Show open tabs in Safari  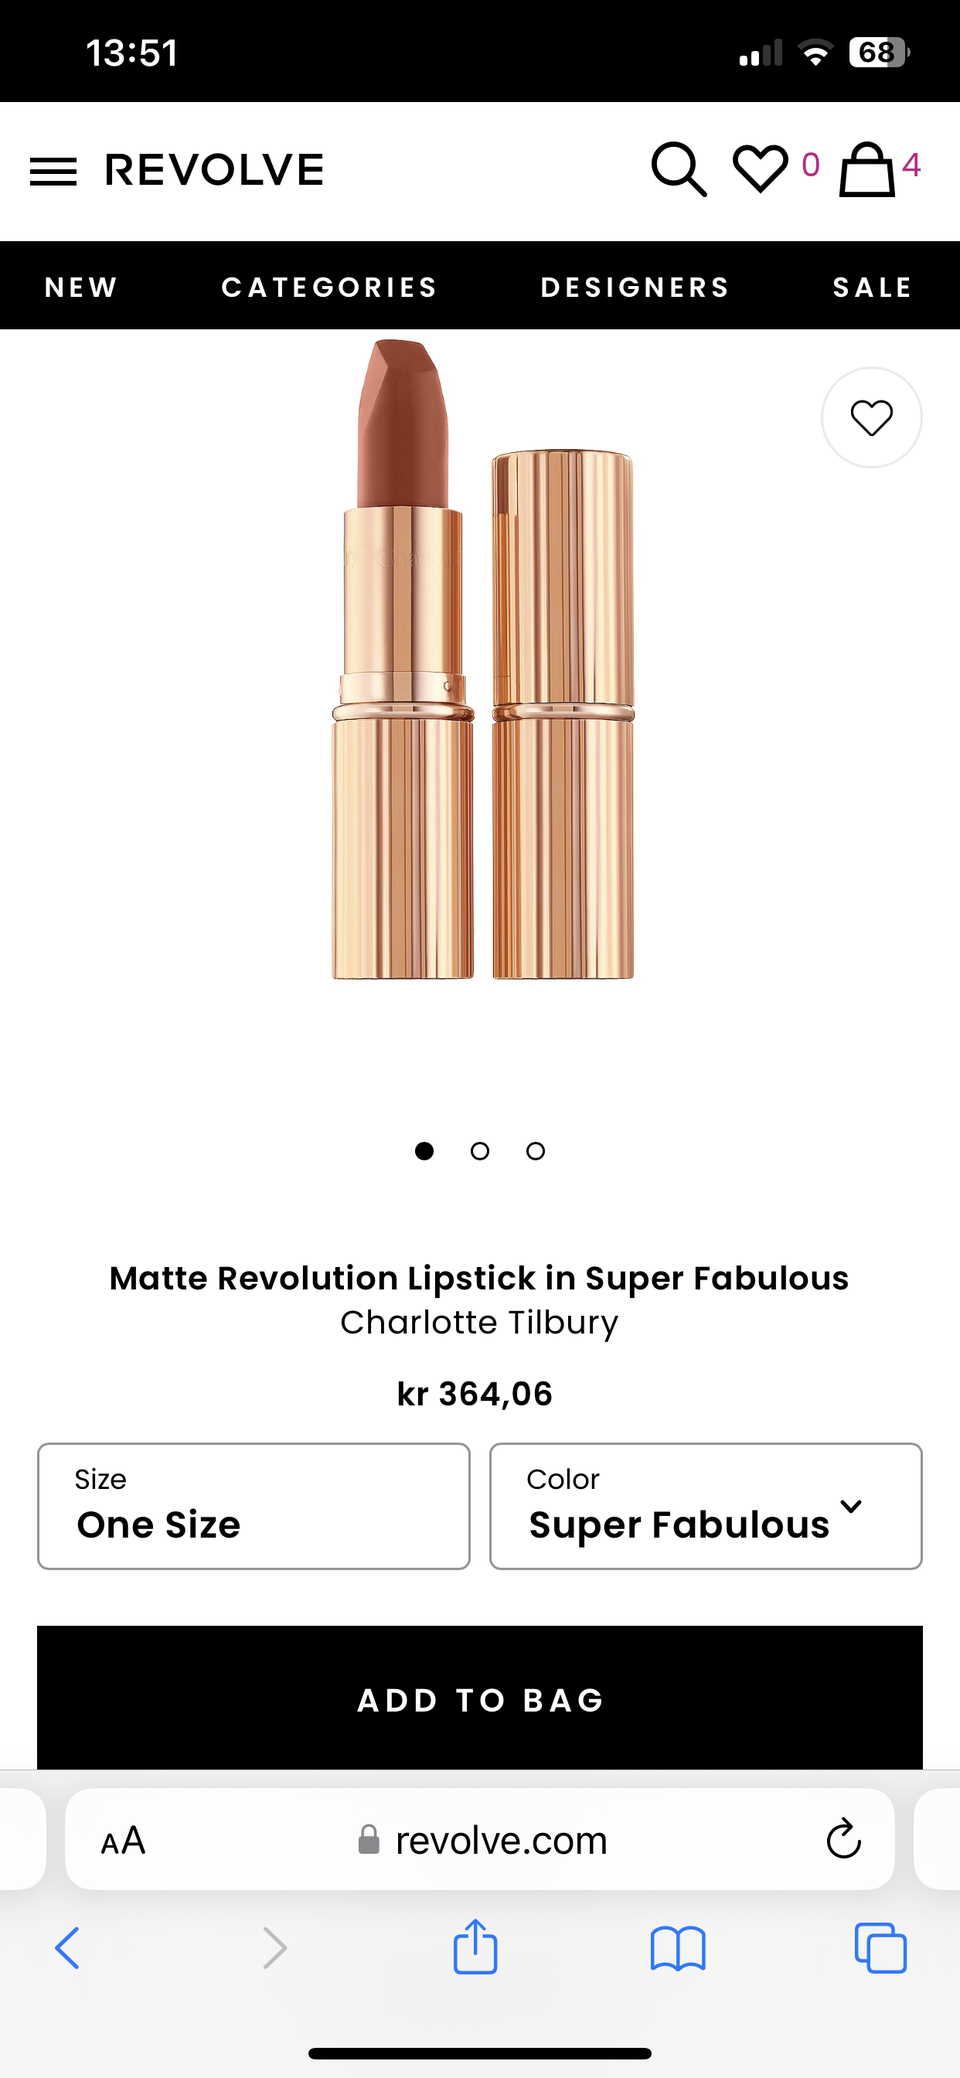tap(880, 1948)
